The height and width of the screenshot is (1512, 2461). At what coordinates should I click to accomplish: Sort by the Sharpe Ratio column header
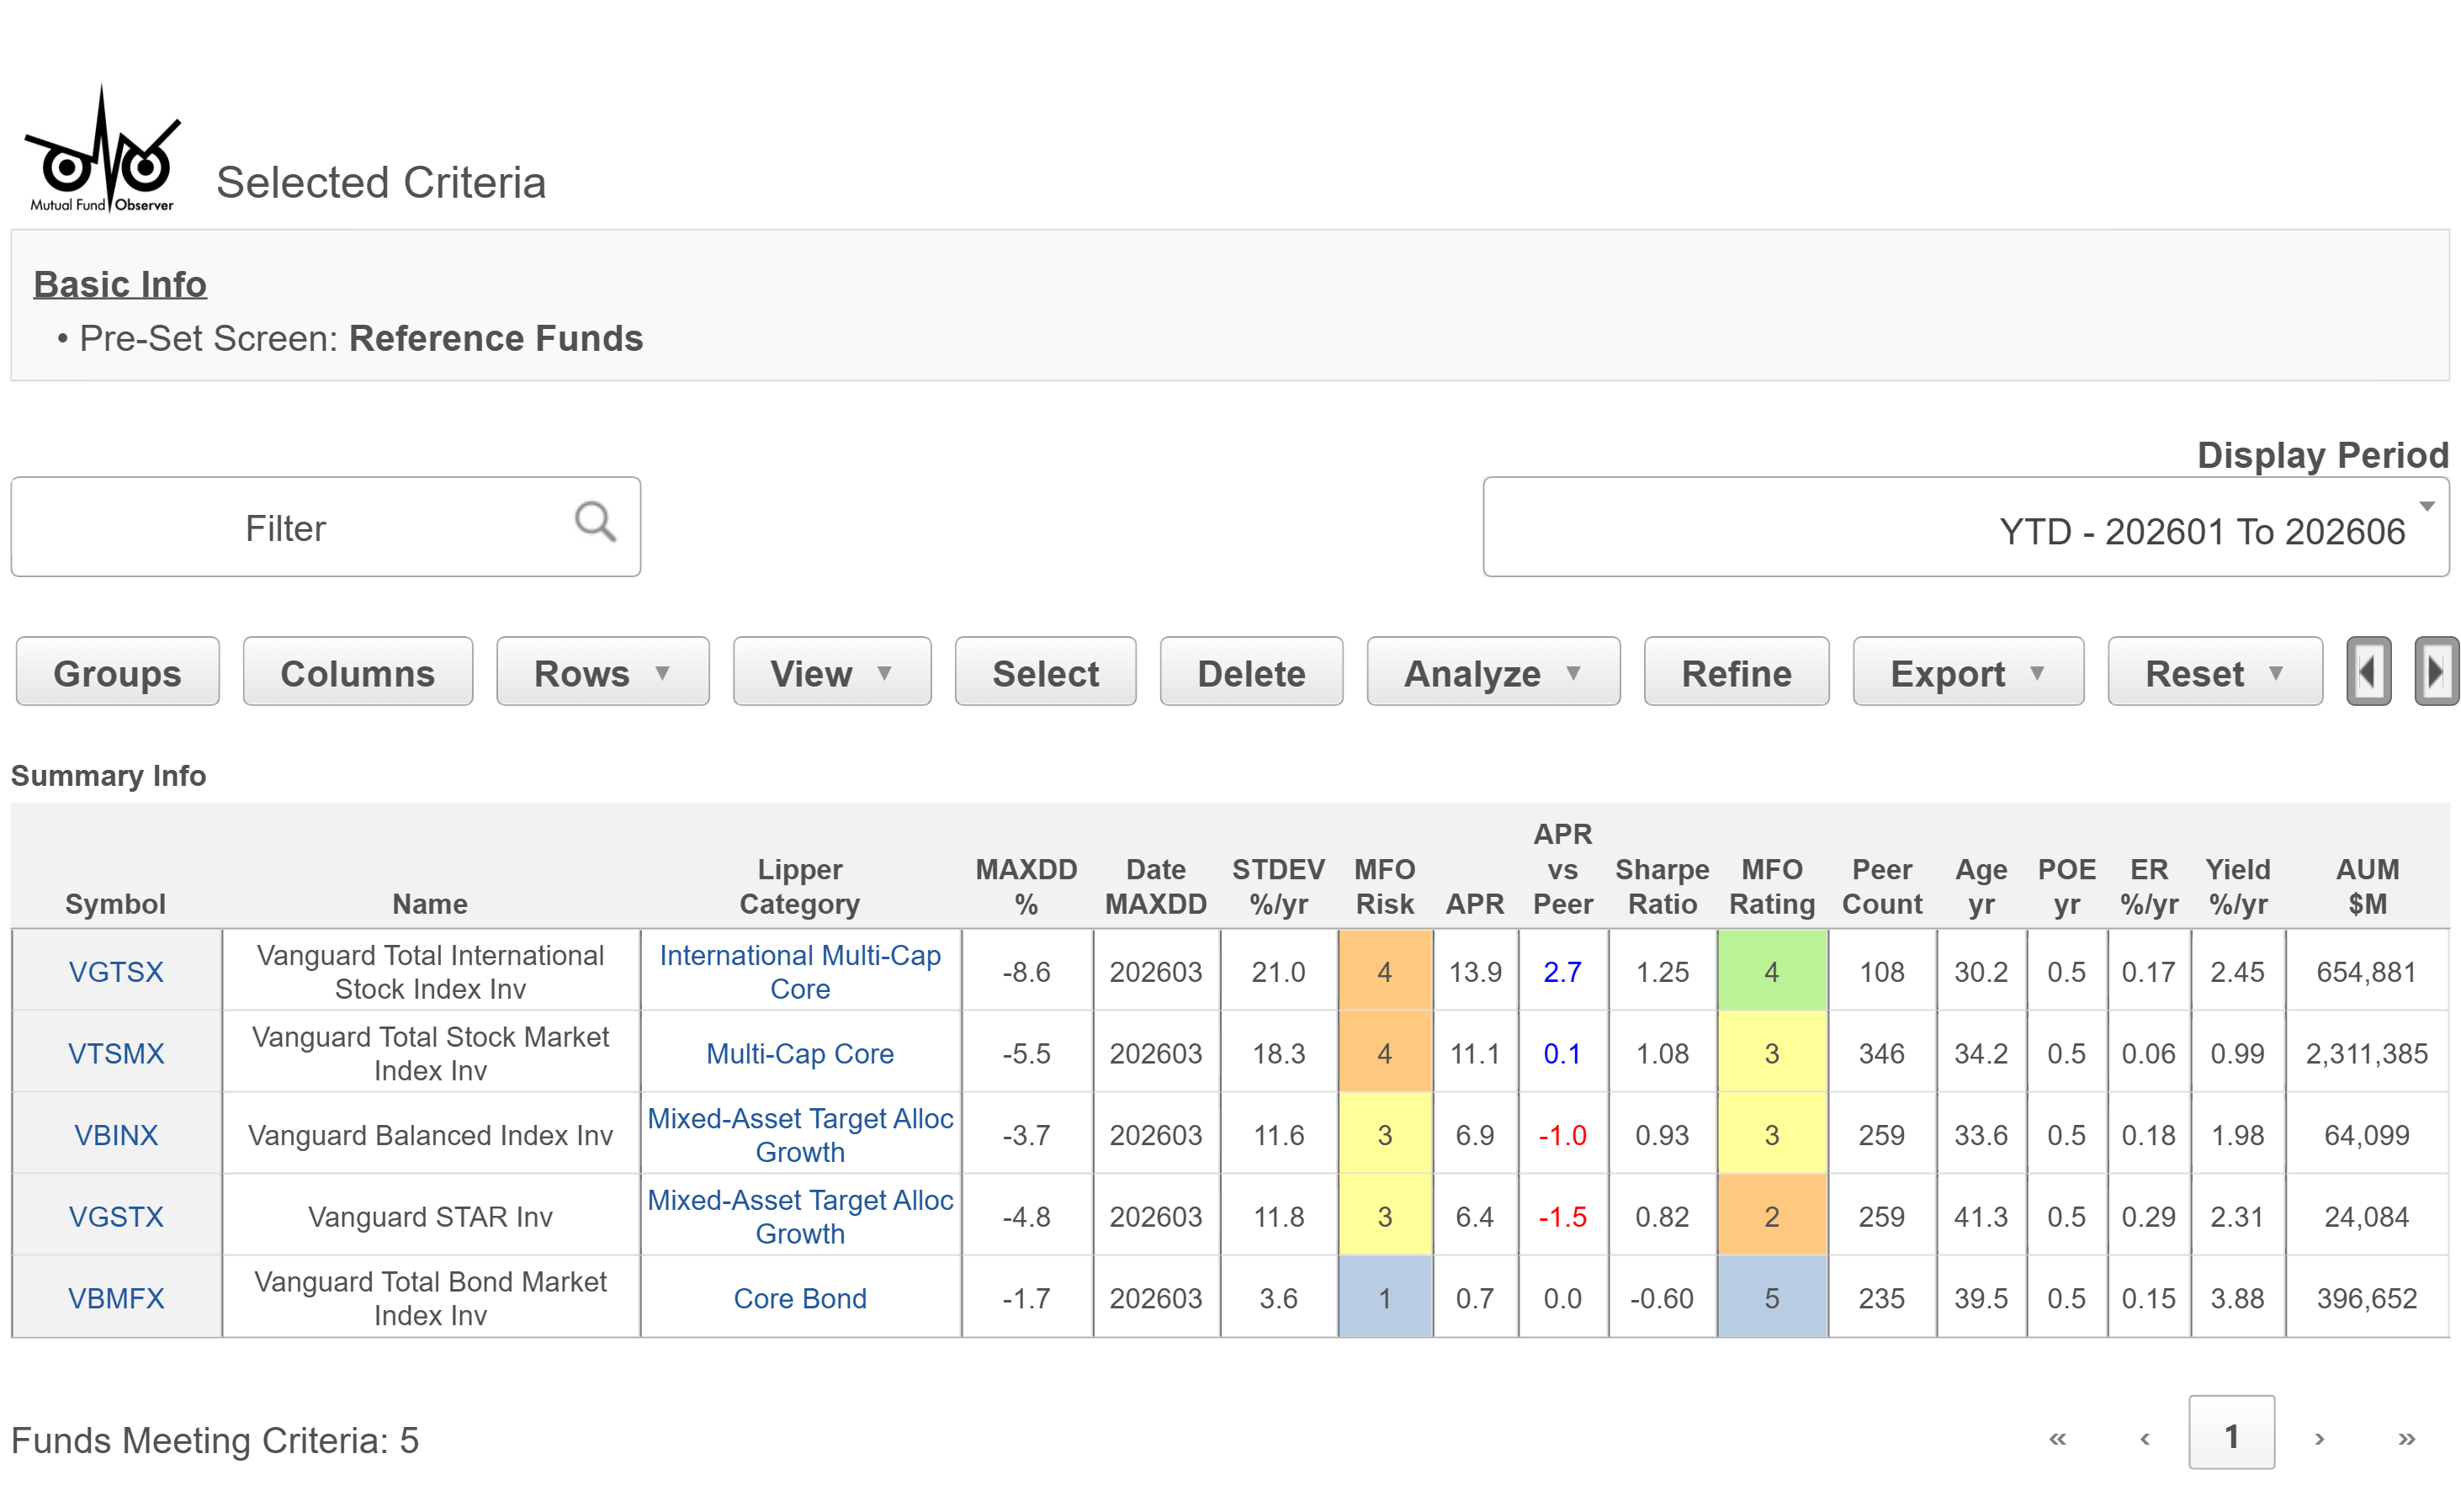pyautogui.click(x=1661, y=885)
